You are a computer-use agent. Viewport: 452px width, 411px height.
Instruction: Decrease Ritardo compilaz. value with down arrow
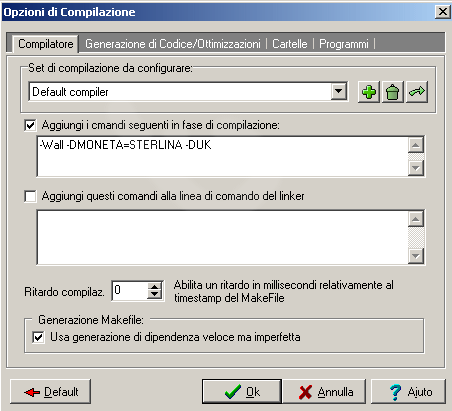(x=154, y=295)
